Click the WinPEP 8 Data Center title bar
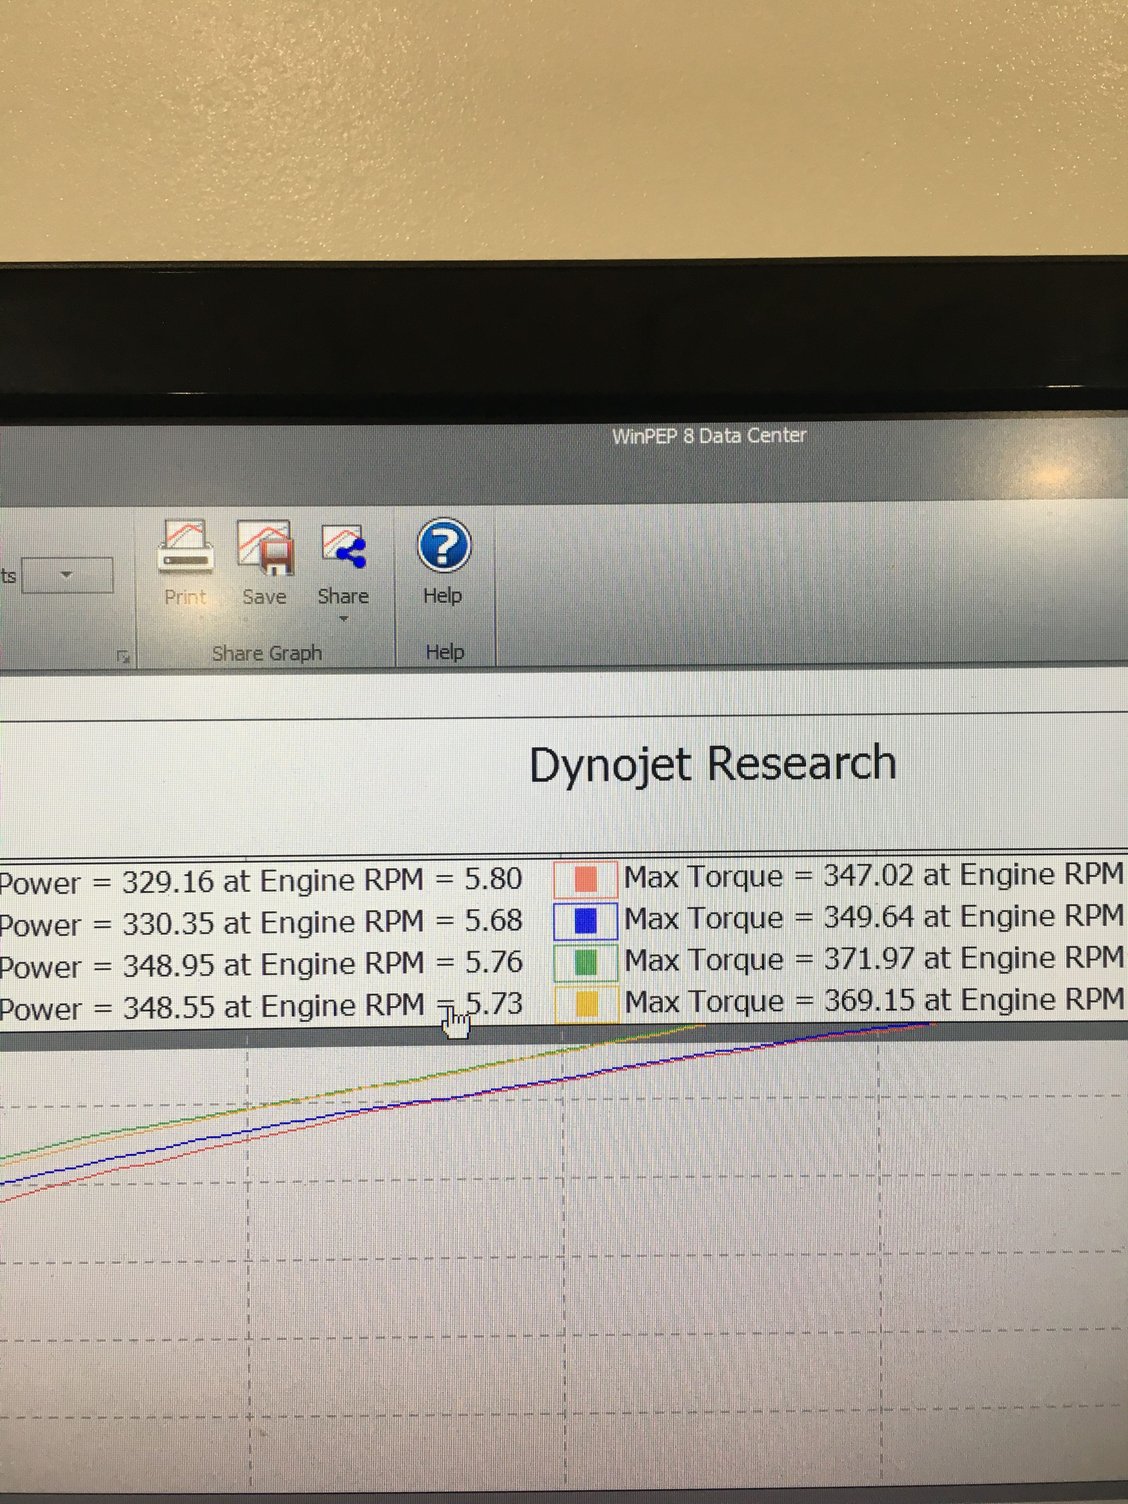The image size is (1128, 1504). tap(709, 436)
